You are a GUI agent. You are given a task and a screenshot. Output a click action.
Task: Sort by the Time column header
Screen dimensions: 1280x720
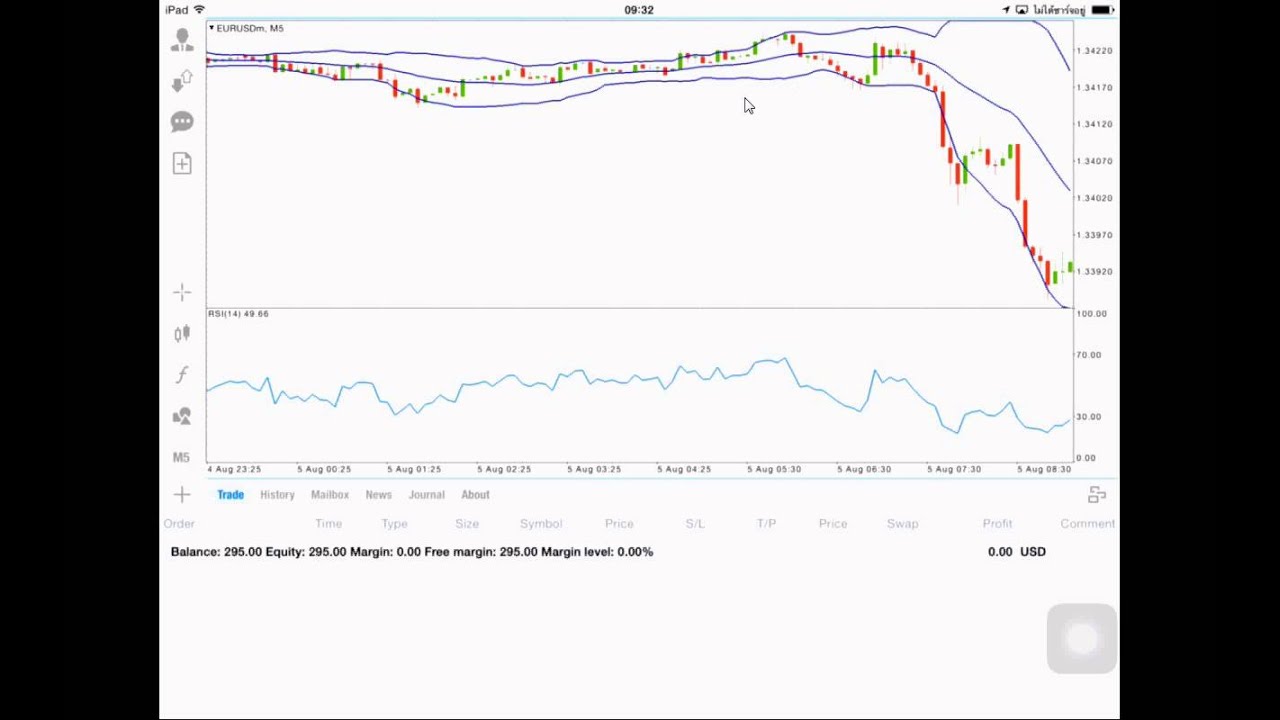point(328,524)
